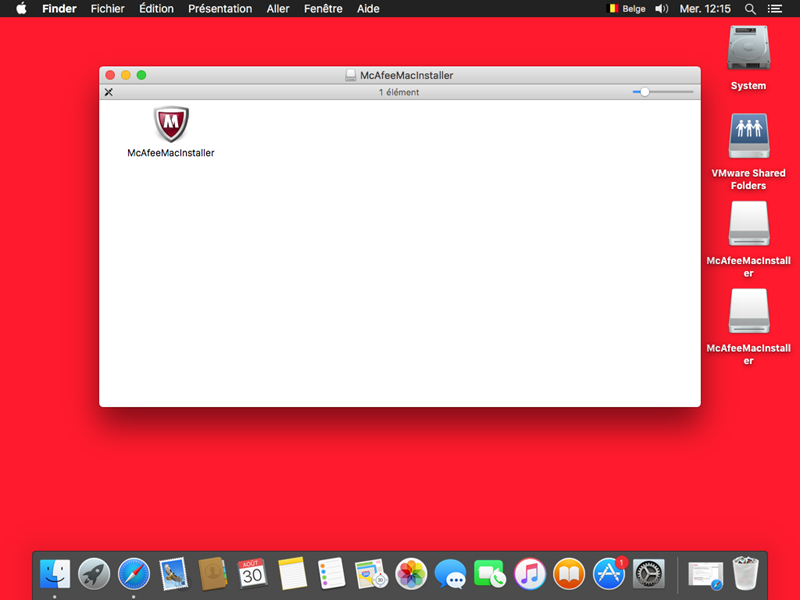Minimize the McAfeeMacInstaller window with yellow button
Image resolution: width=800 pixels, height=600 pixels.
[126, 76]
